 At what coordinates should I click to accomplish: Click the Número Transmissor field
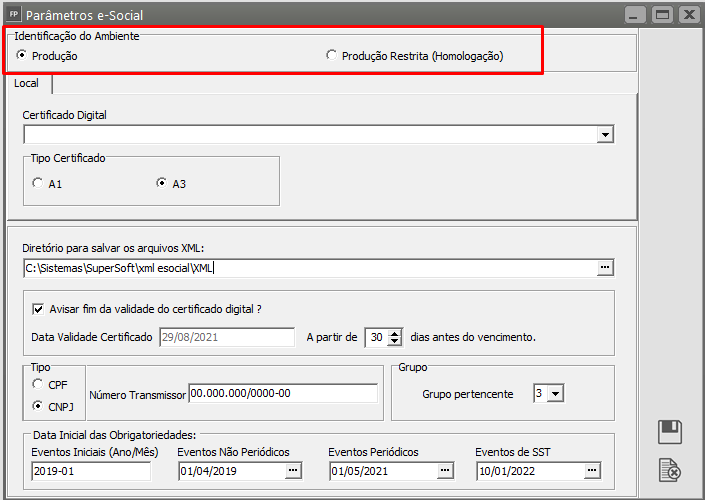tap(283, 393)
